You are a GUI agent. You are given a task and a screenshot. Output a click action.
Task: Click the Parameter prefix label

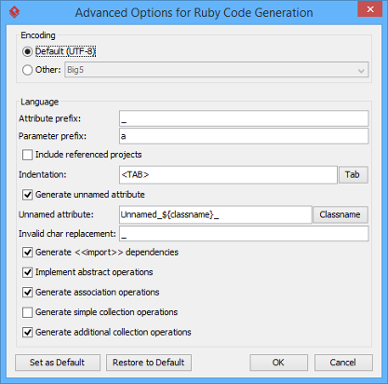coord(52,136)
